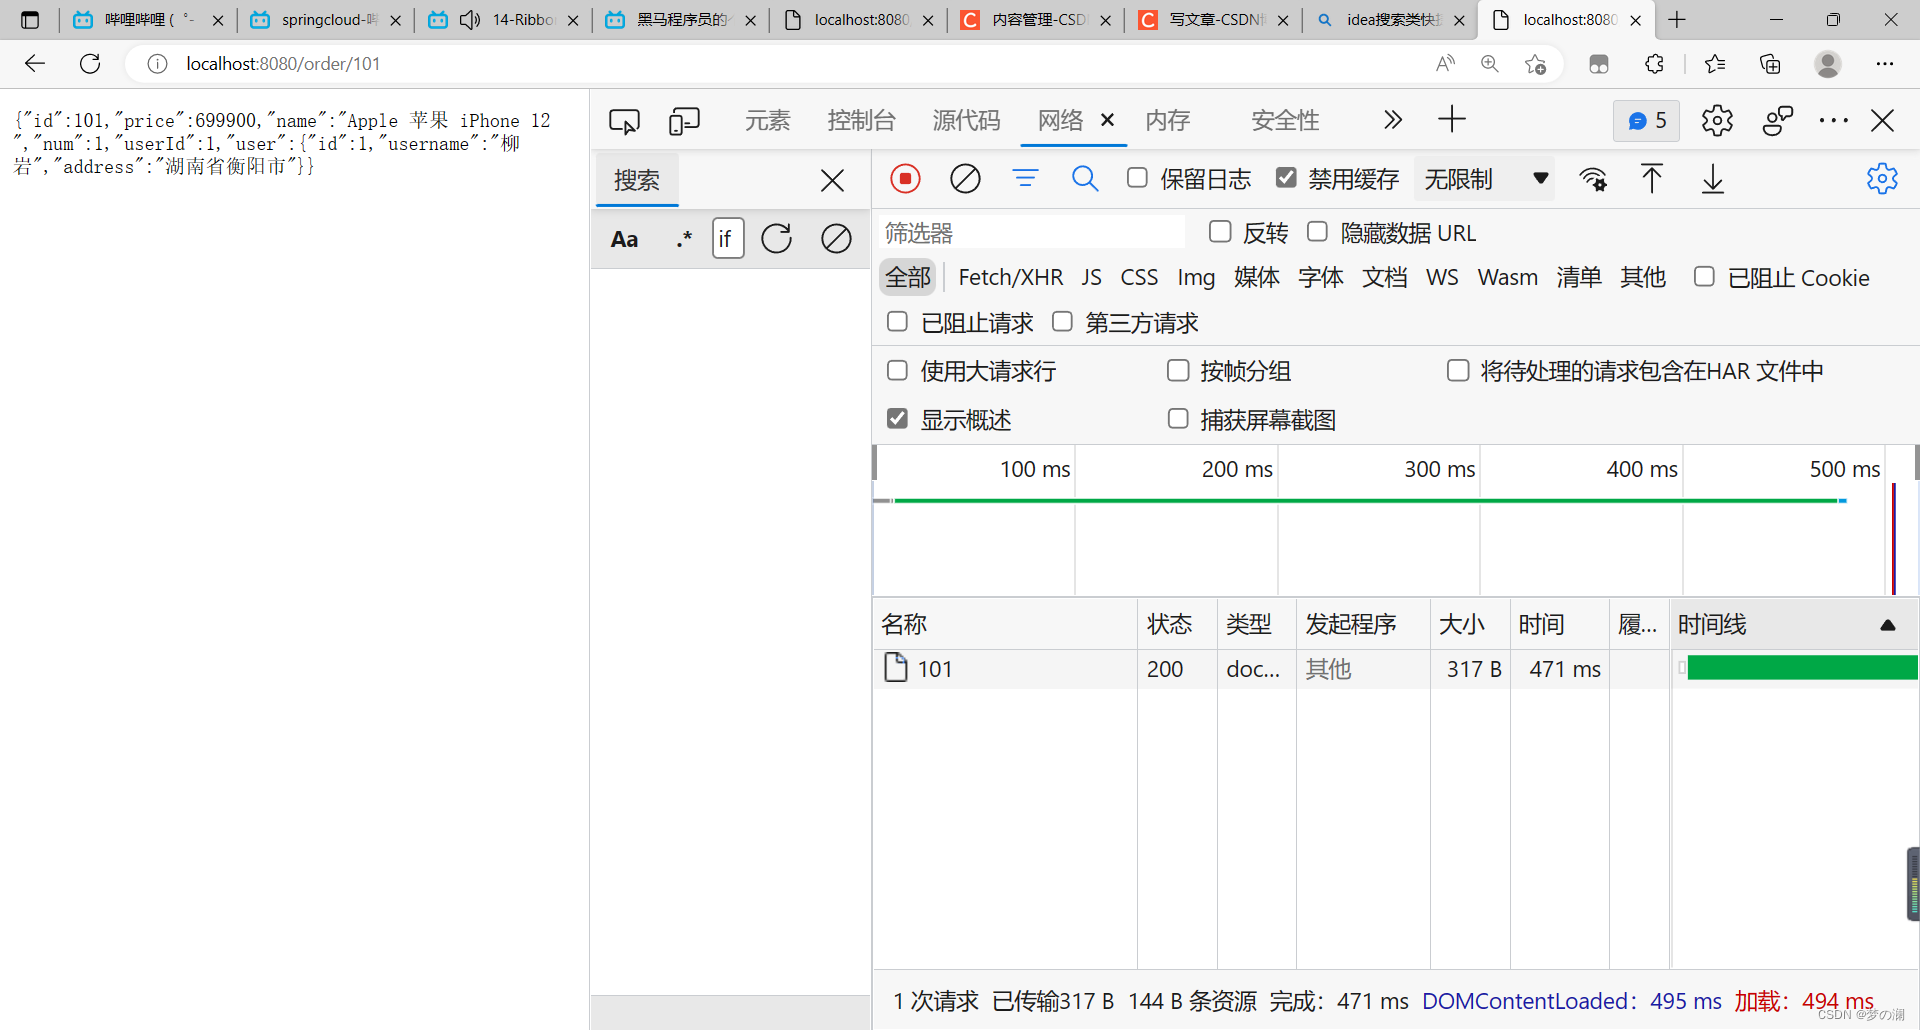Open DevTools settings gear
Image resolution: width=1920 pixels, height=1030 pixels.
1717,121
